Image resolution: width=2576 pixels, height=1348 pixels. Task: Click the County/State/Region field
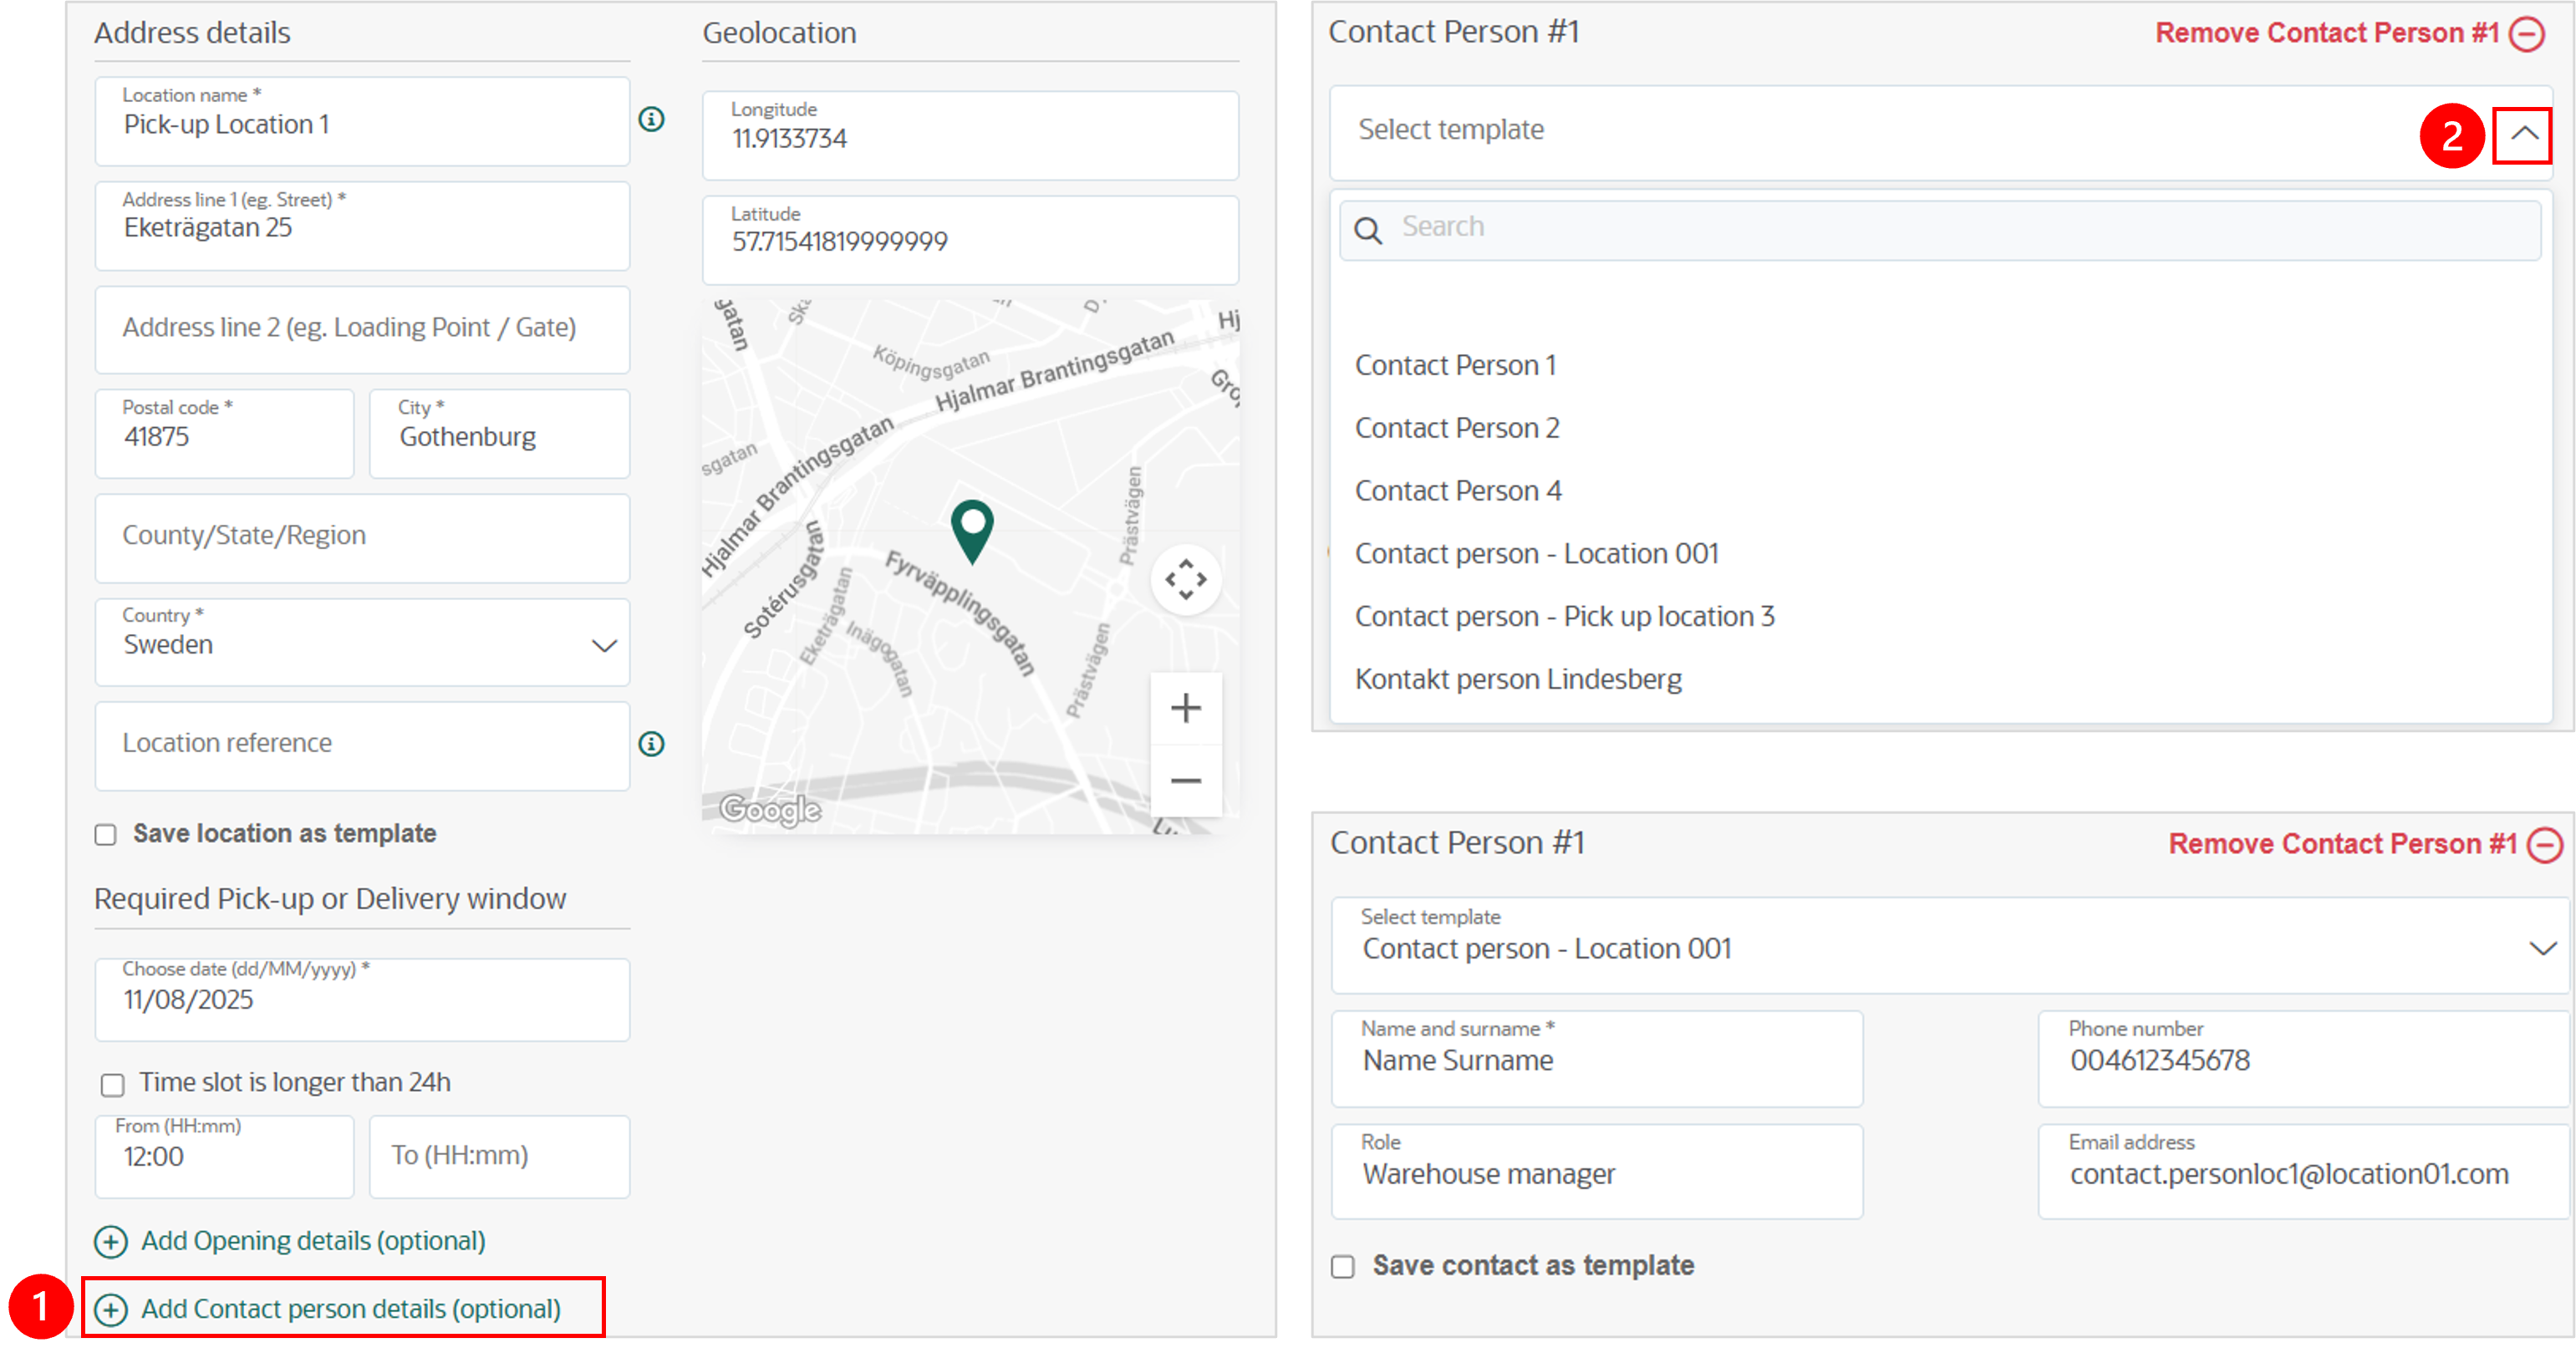click(362, 538)
